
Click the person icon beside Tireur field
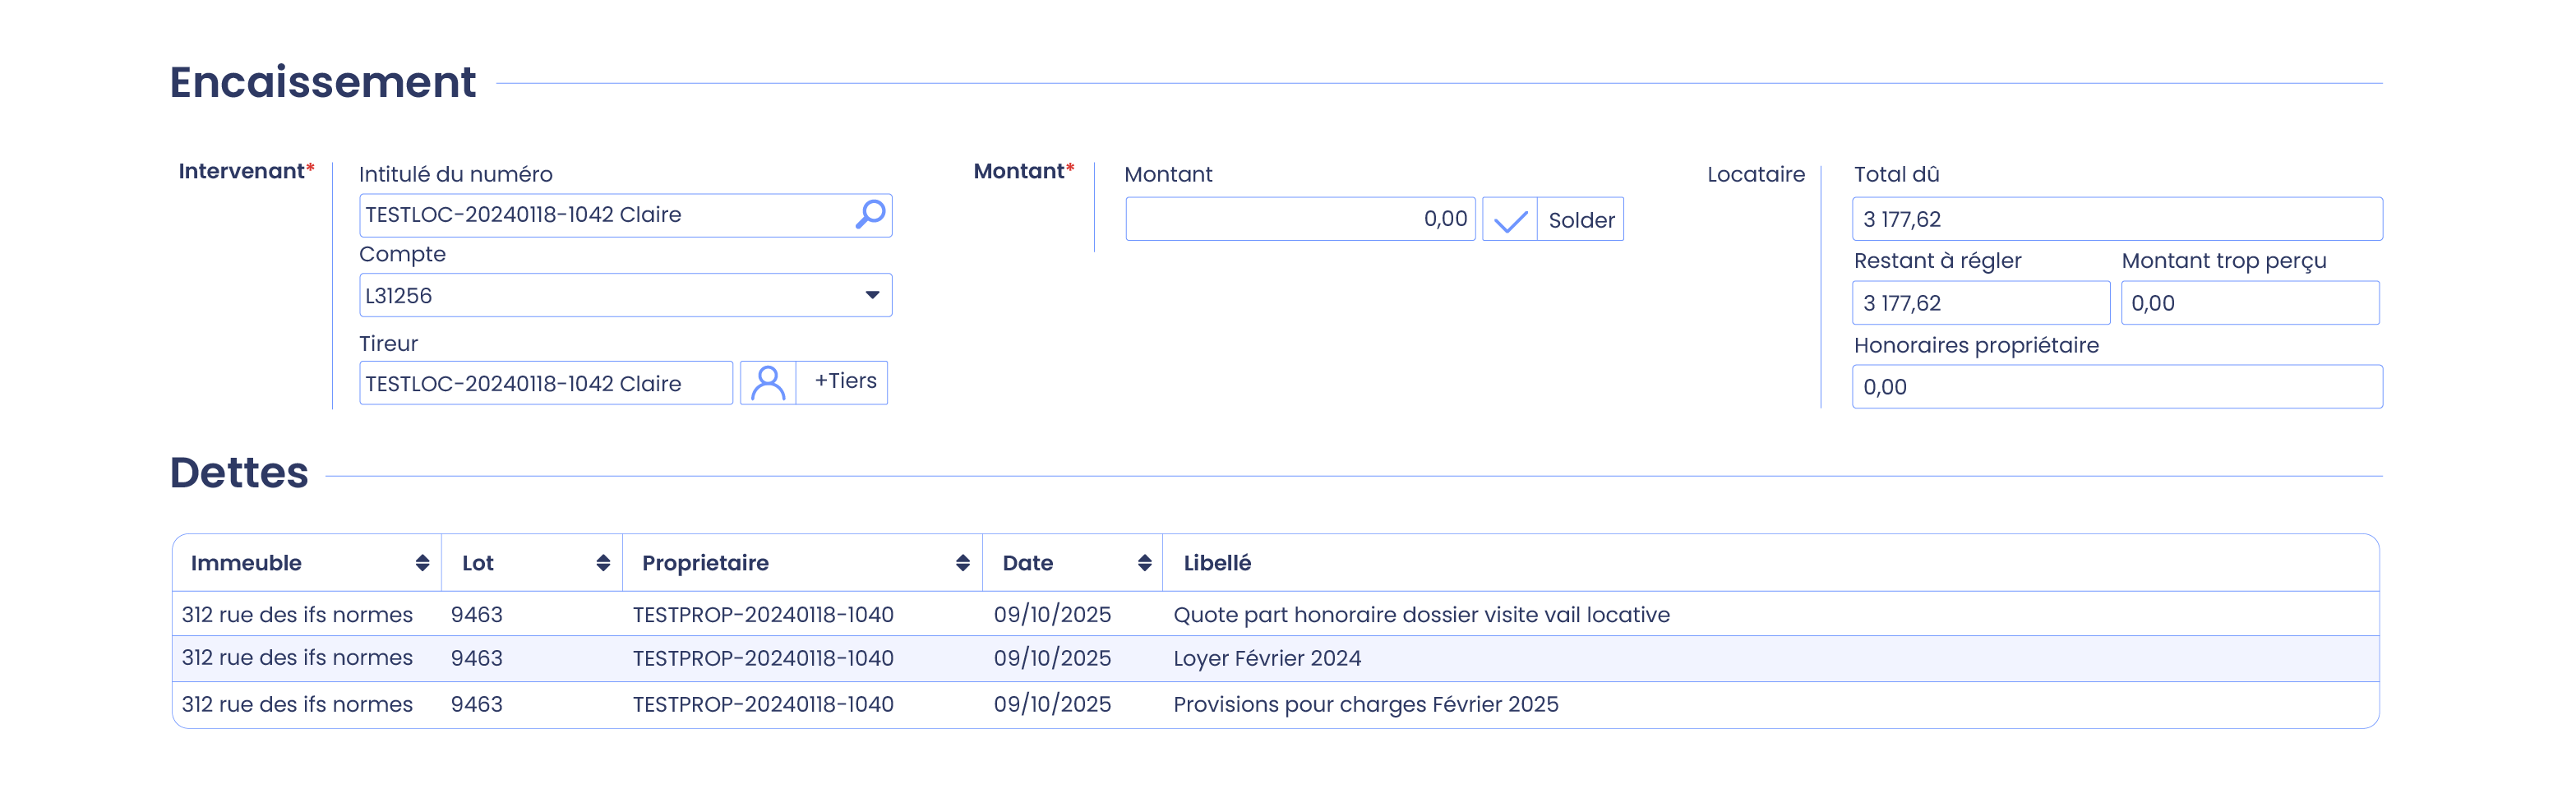point(768,383)
